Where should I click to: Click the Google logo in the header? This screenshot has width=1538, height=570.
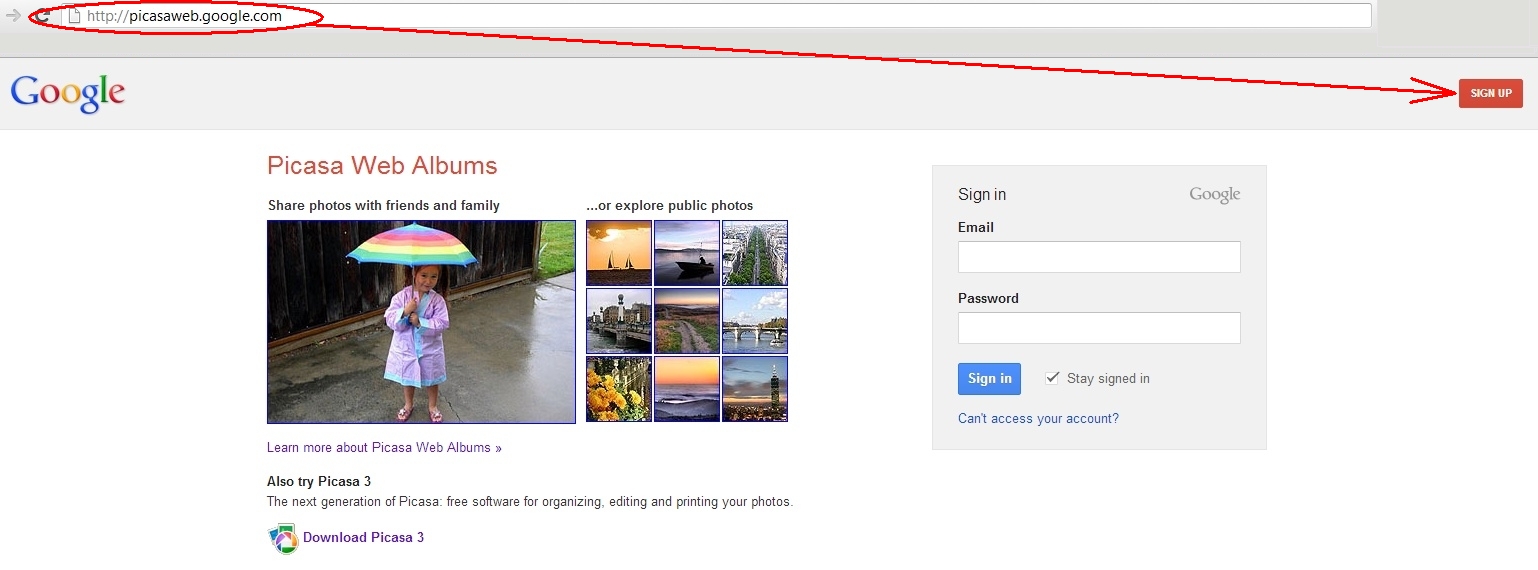68,94
